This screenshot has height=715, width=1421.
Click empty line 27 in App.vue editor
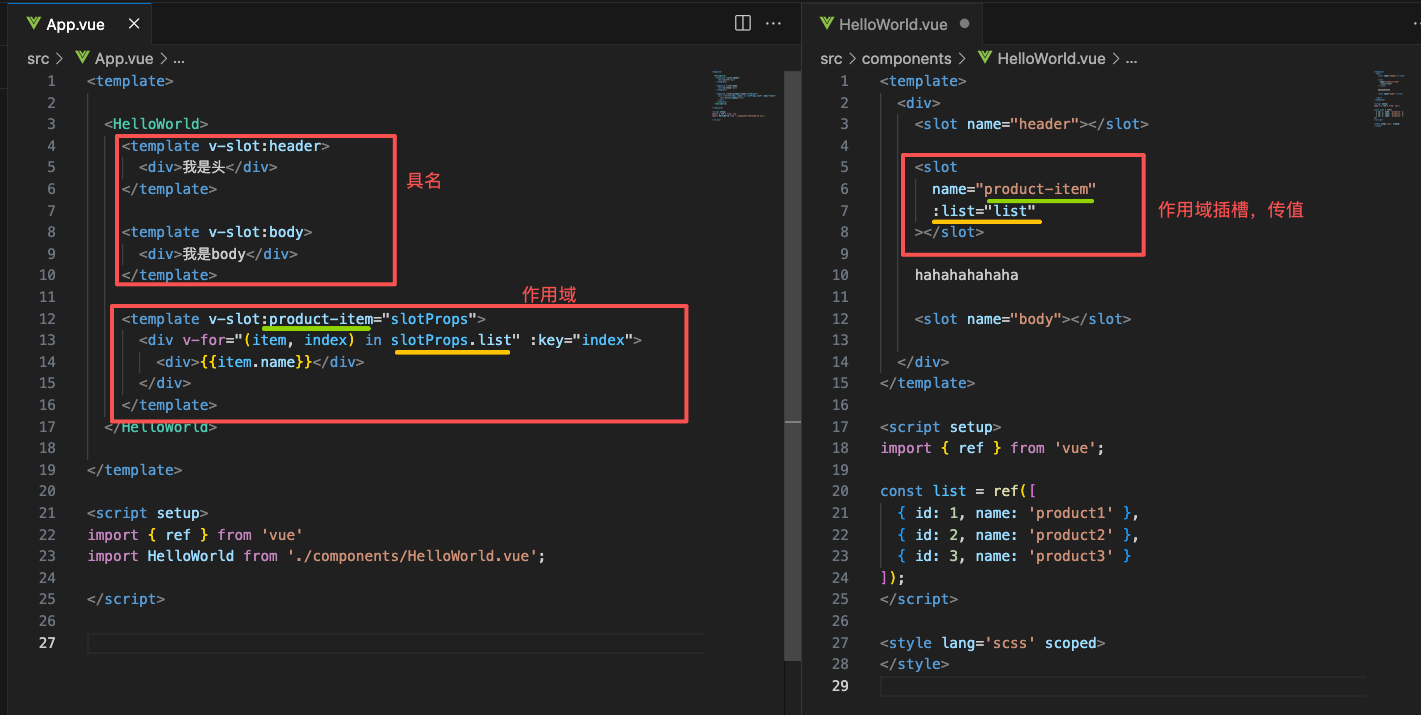pos(395,643)
